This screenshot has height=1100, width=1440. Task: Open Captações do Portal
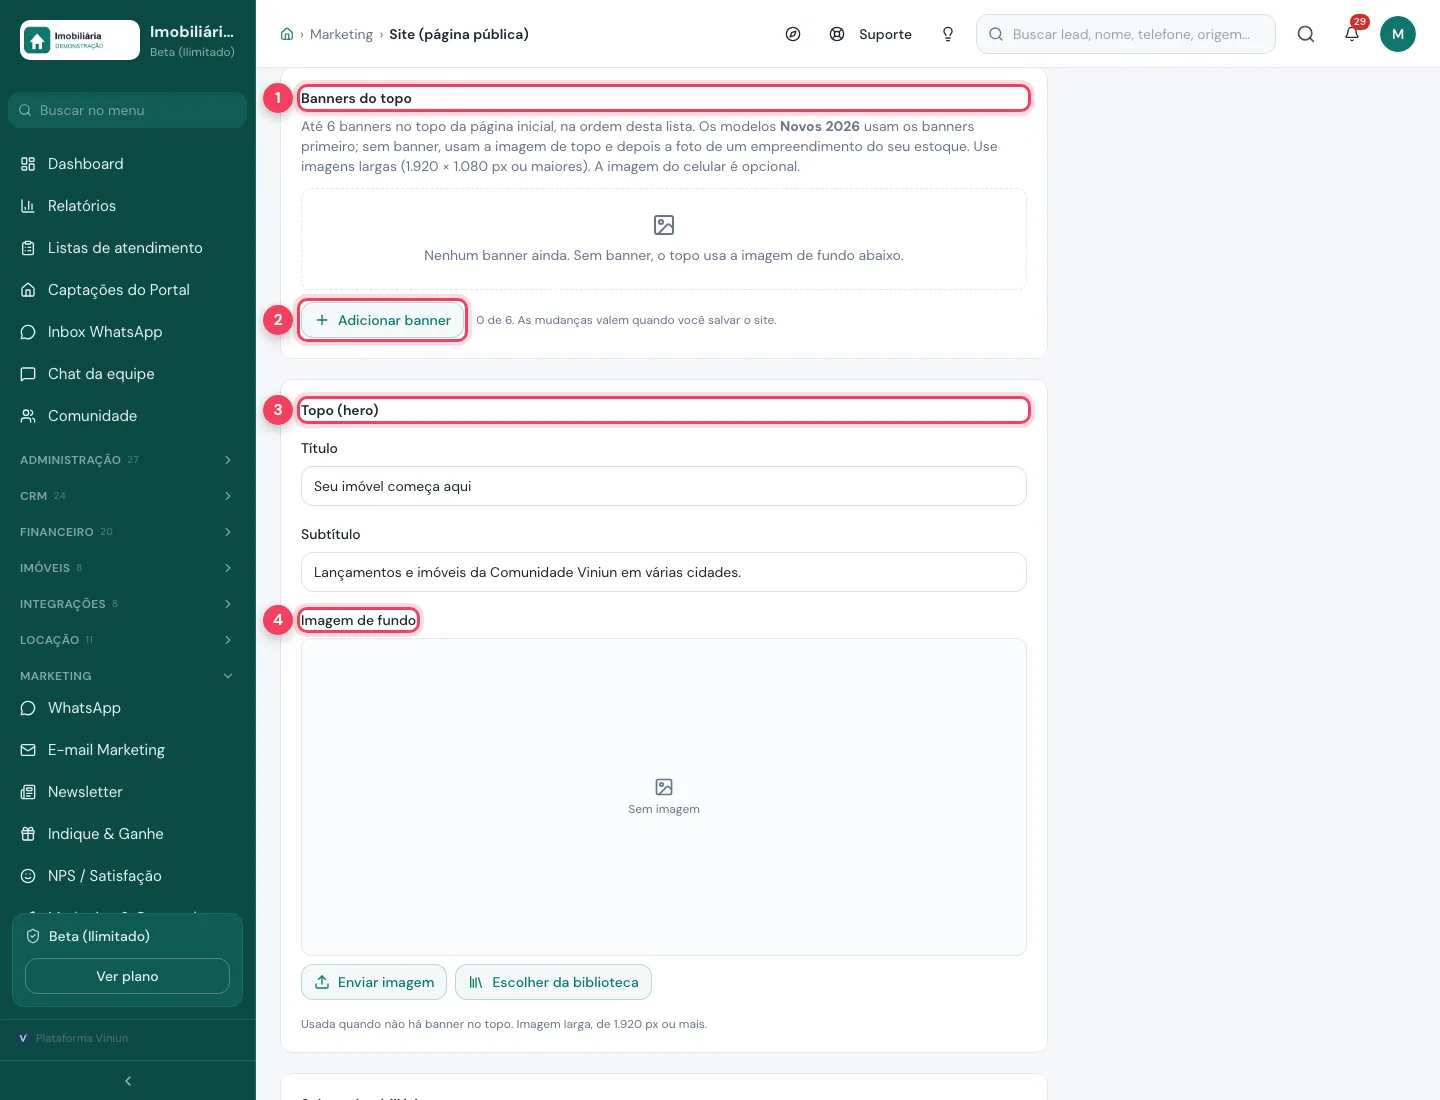click(127, 290)
